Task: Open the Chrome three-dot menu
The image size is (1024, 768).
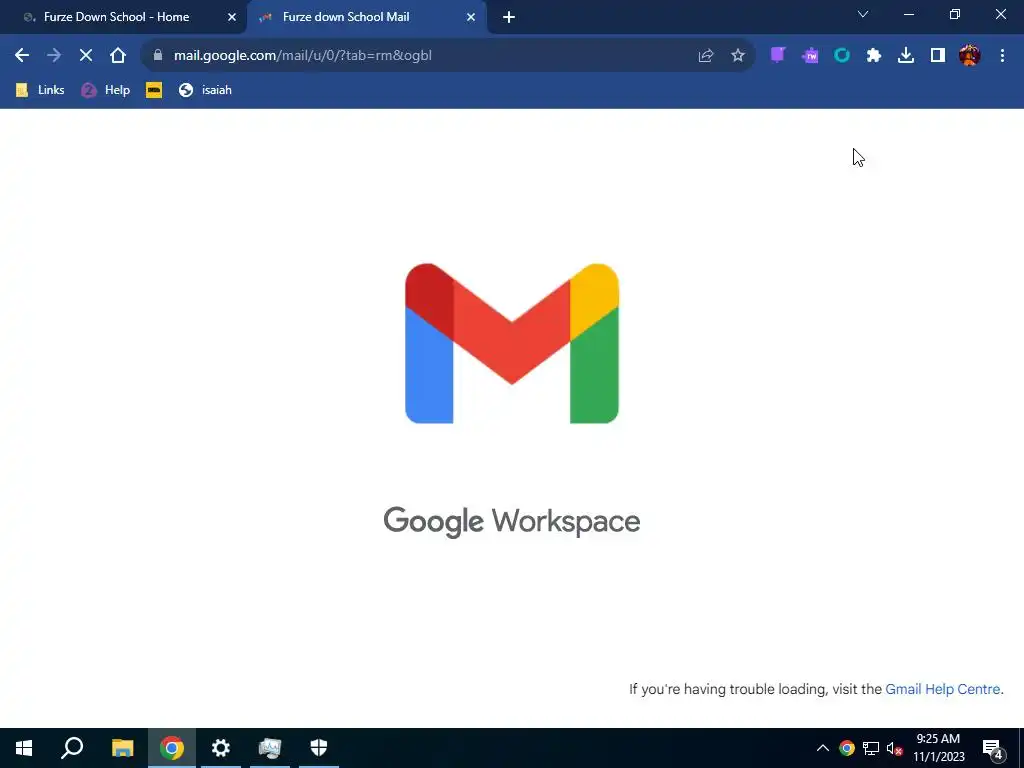Action: (1002, 56)
